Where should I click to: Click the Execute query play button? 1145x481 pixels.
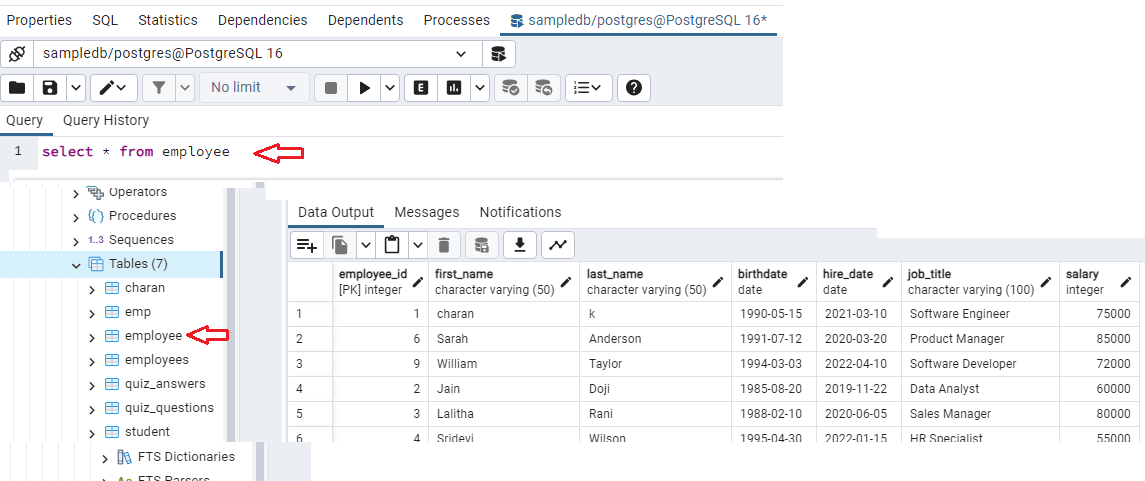click(x=364, y=88)
